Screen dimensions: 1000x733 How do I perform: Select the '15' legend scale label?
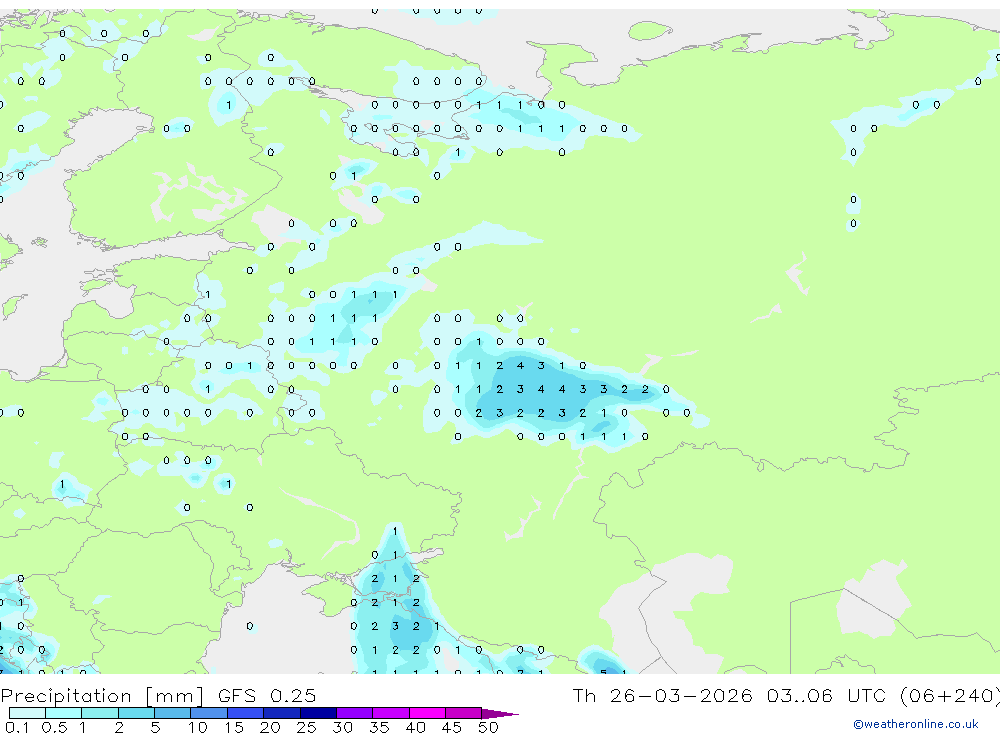[x=234, y=727]
